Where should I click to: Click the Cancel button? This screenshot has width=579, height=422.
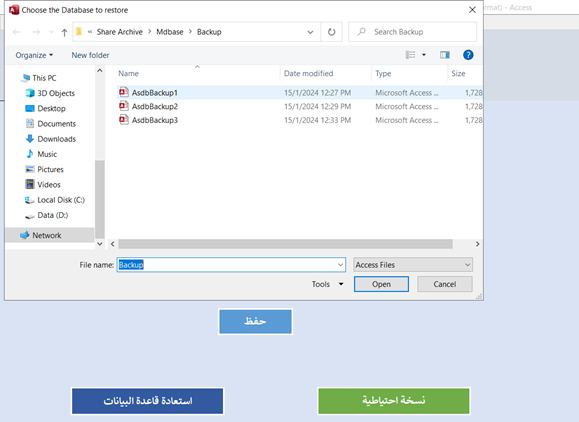click(445, 284)
